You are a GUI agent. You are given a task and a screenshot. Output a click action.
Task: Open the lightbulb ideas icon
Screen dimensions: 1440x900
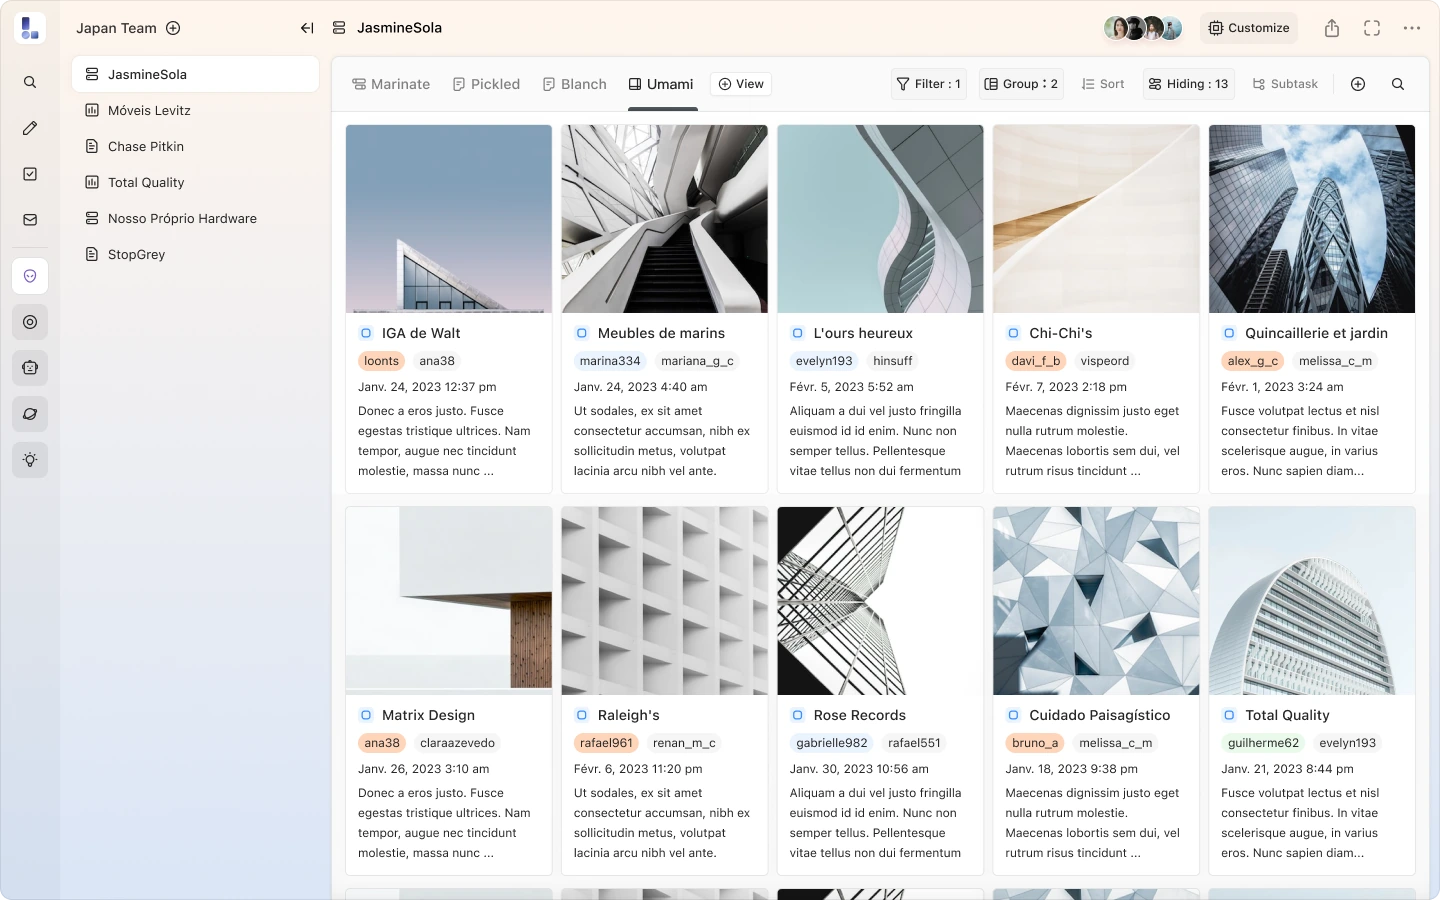(30, 460)
